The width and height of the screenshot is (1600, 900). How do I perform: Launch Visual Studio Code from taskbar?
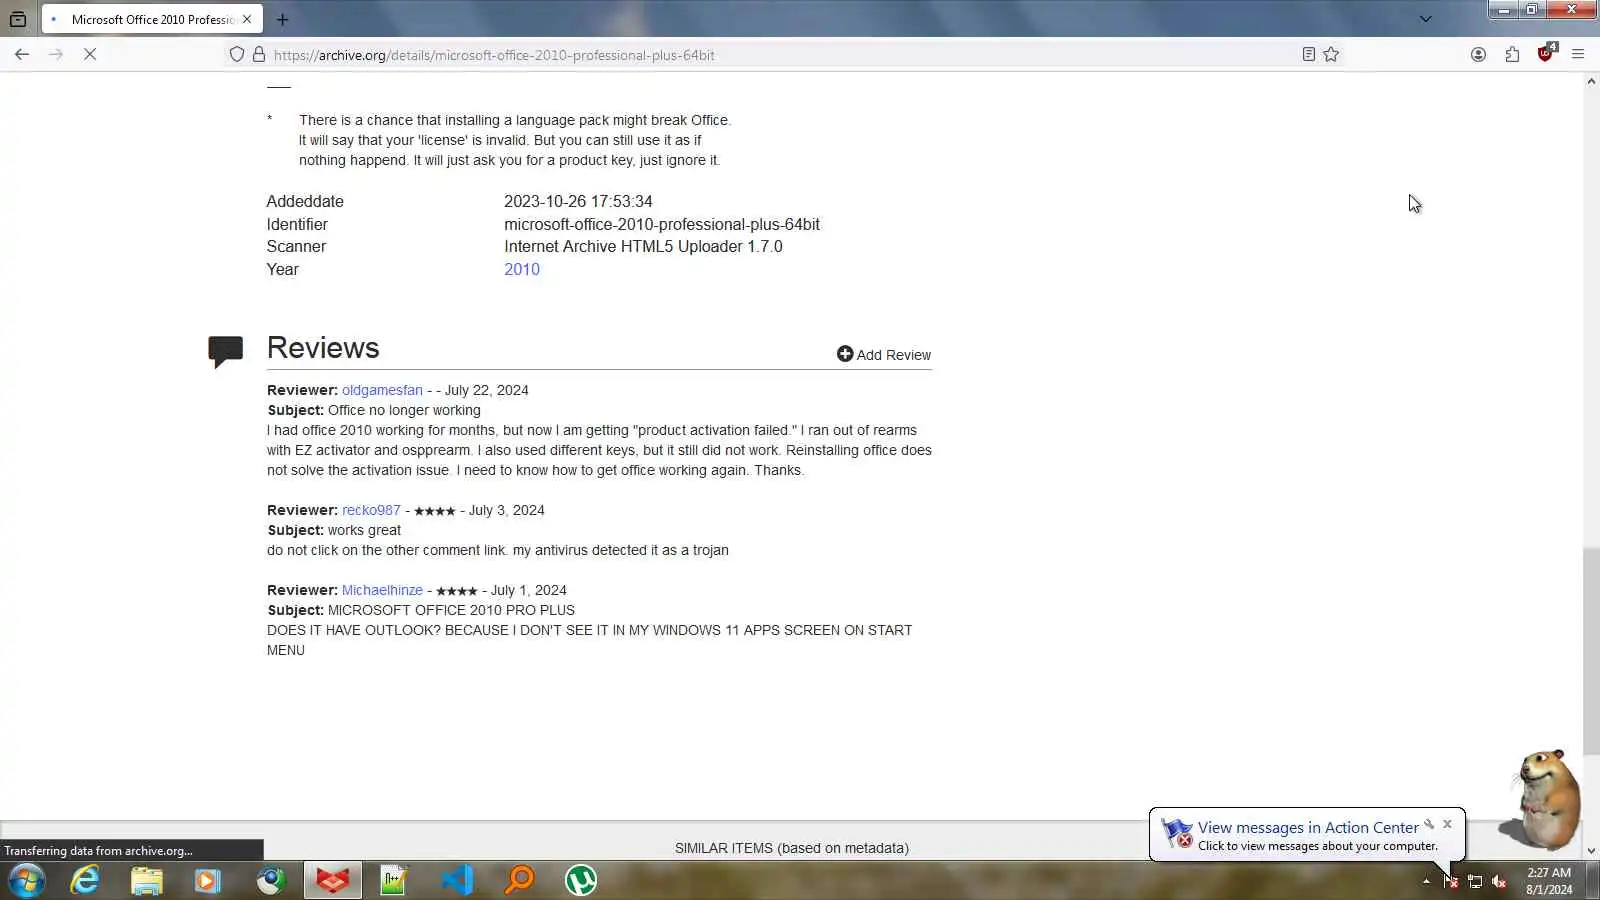pos(457,880)
